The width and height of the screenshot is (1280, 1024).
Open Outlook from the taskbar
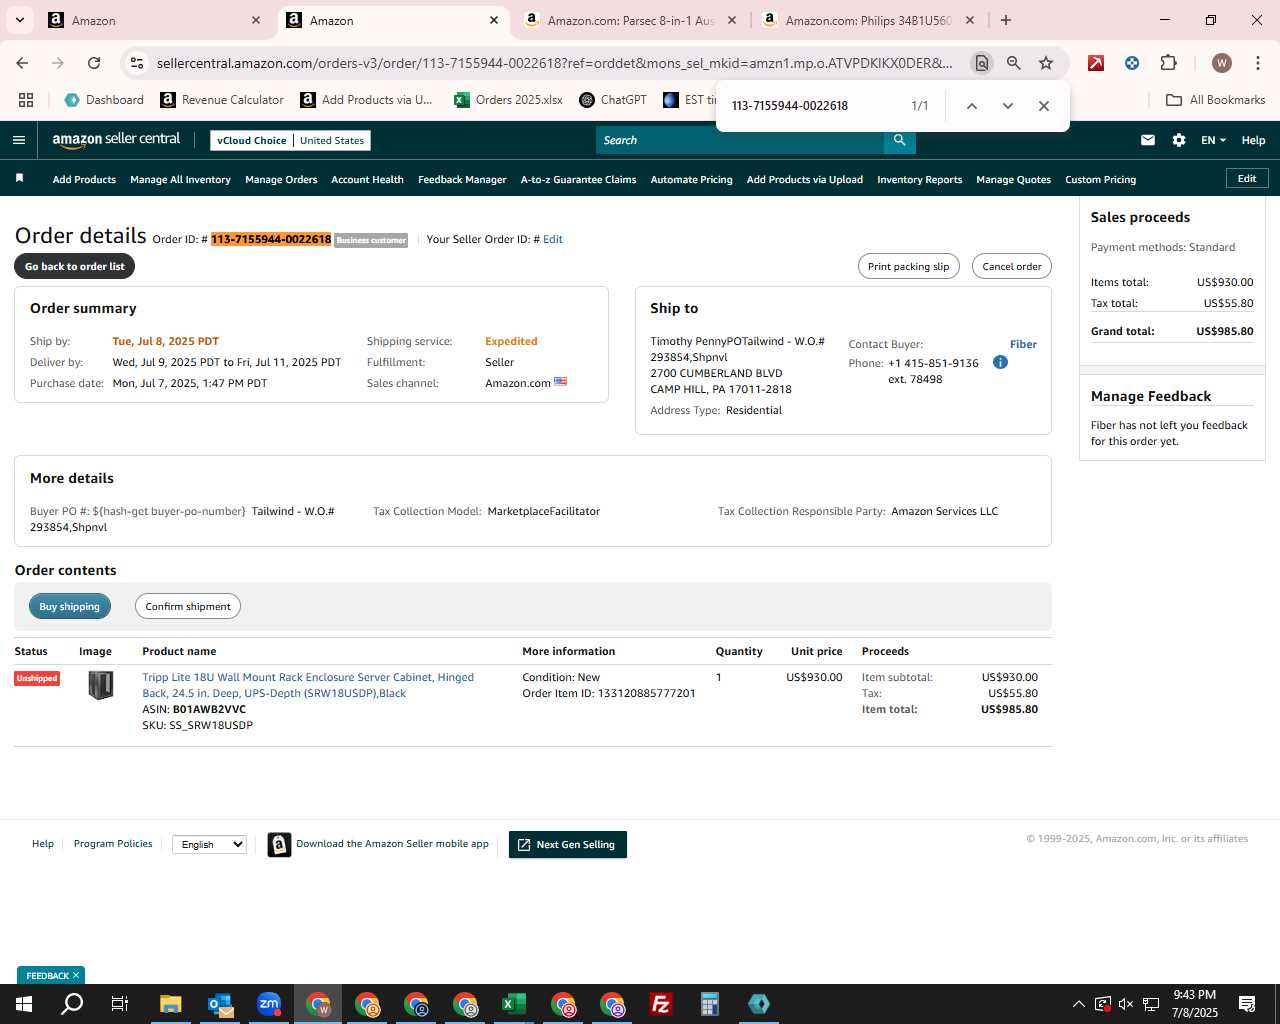[220, 1004]
